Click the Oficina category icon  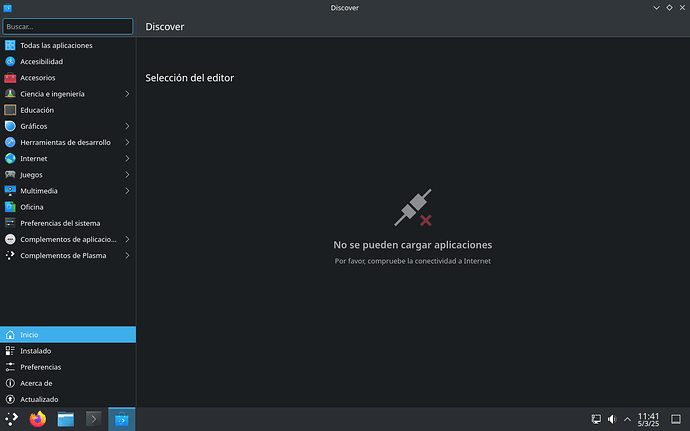coord(10,207)
